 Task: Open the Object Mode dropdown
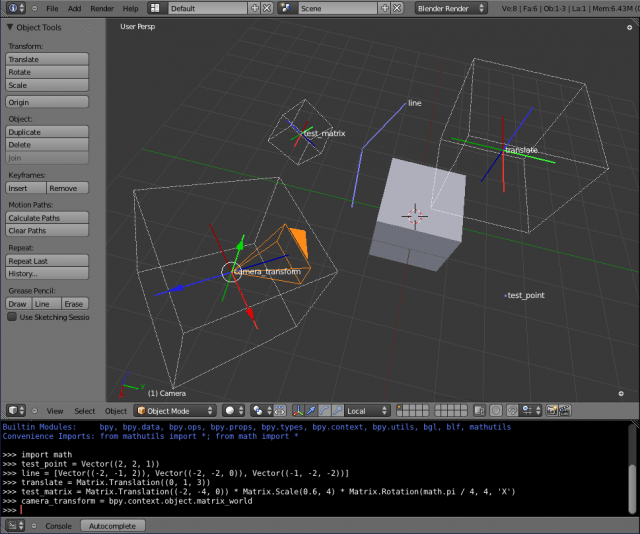pyautogui.click(x=175, y=411)
